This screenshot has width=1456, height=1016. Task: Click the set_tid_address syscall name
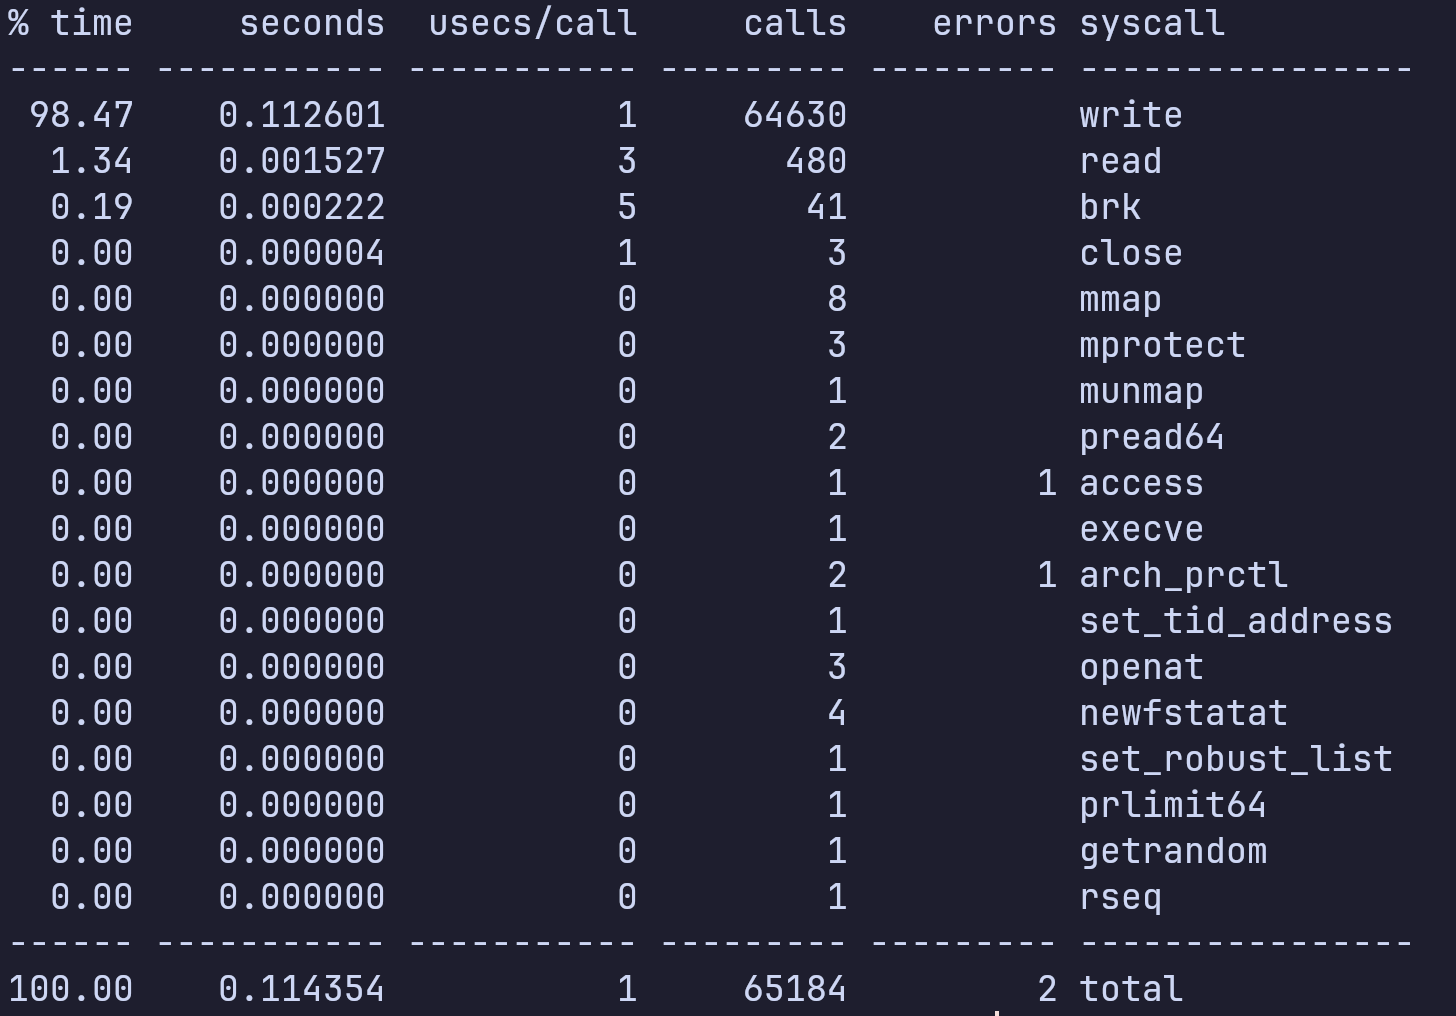tap(1236, 621)
